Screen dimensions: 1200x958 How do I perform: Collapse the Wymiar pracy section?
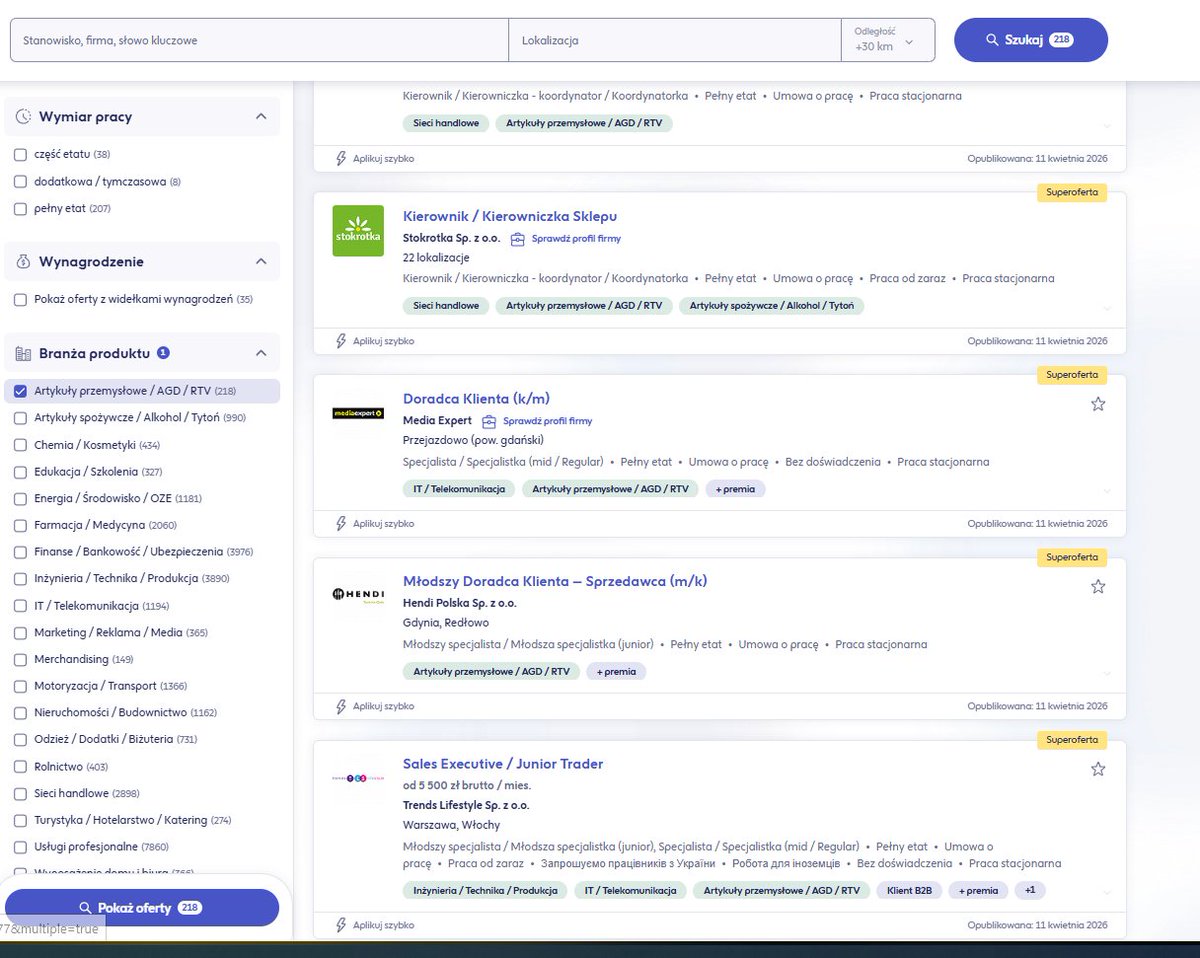[261, 117]
